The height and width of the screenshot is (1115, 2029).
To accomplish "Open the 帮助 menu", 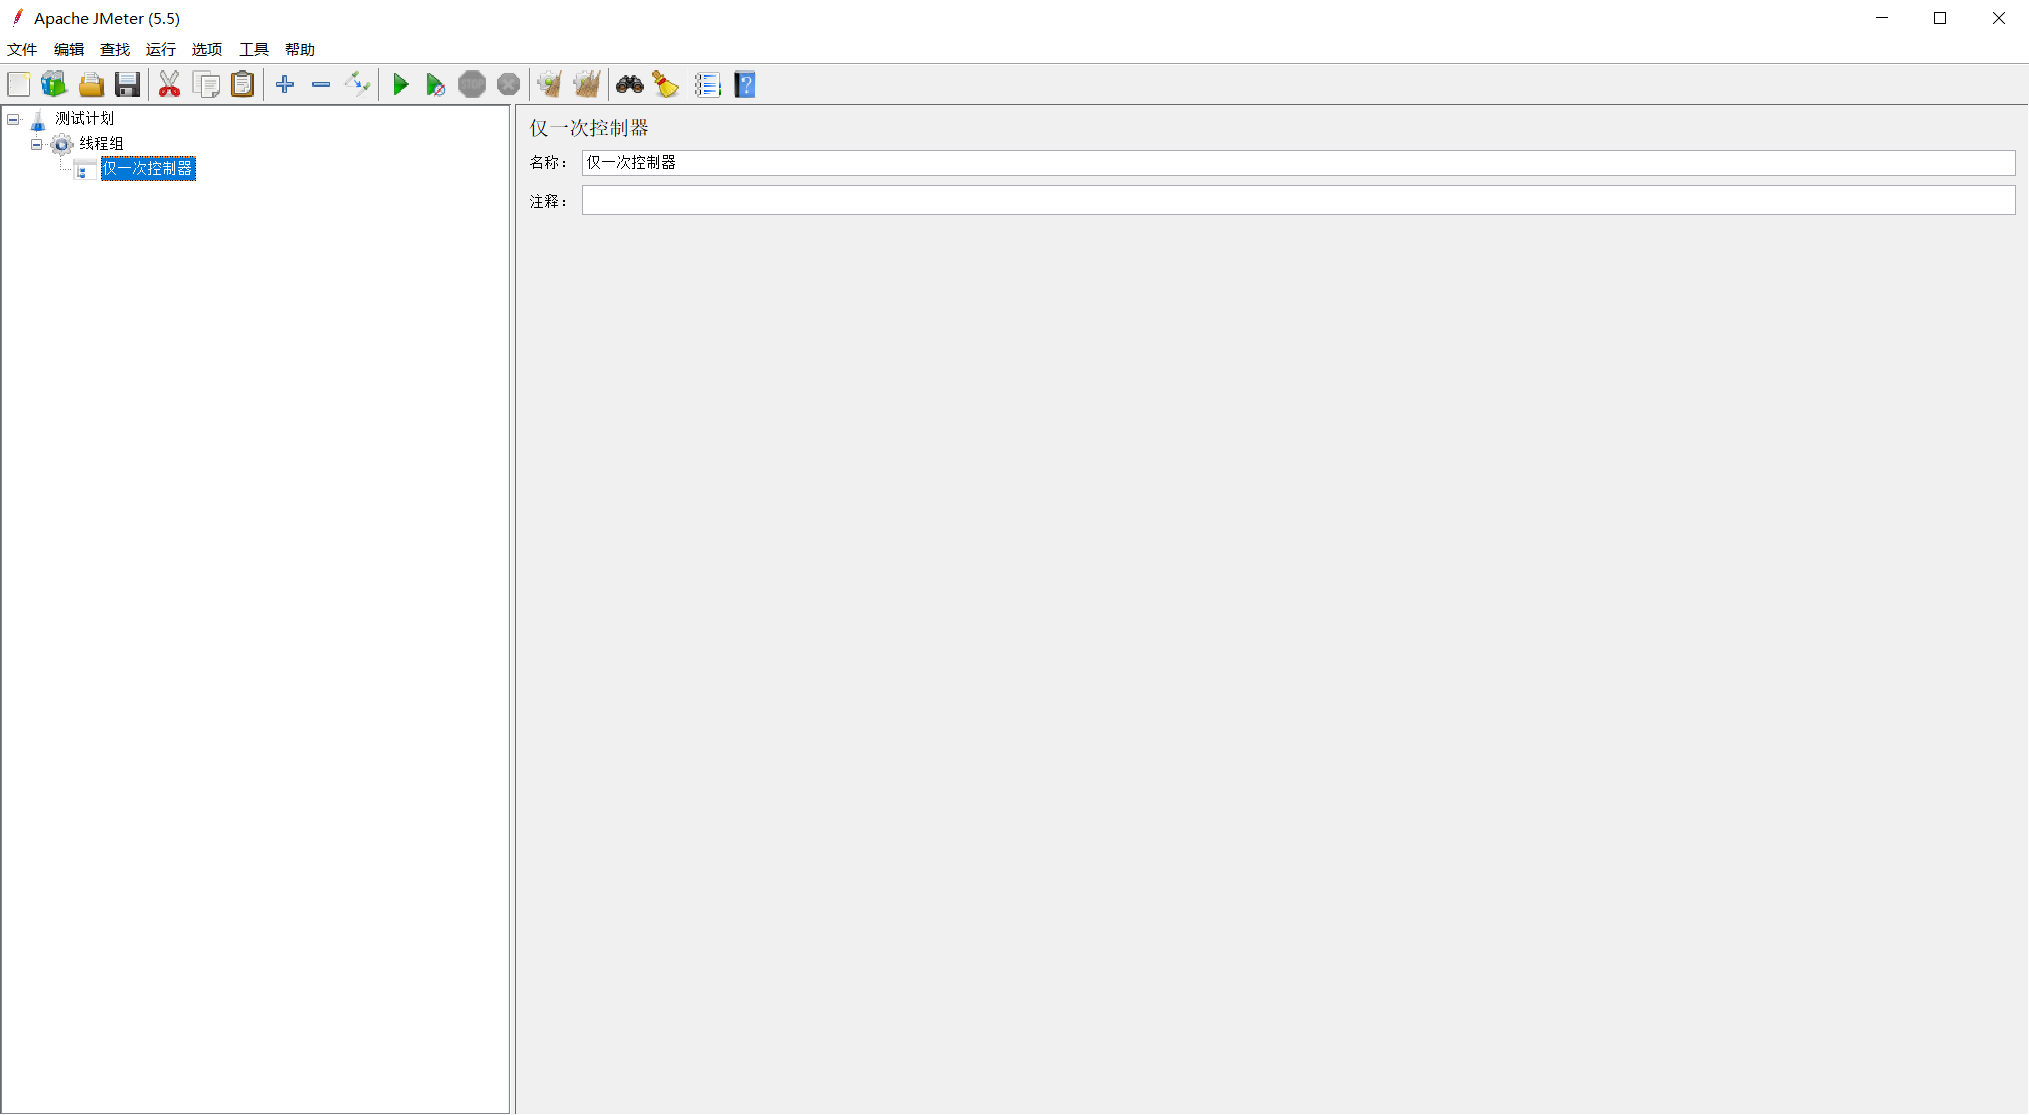I will (x=300, y=49).
